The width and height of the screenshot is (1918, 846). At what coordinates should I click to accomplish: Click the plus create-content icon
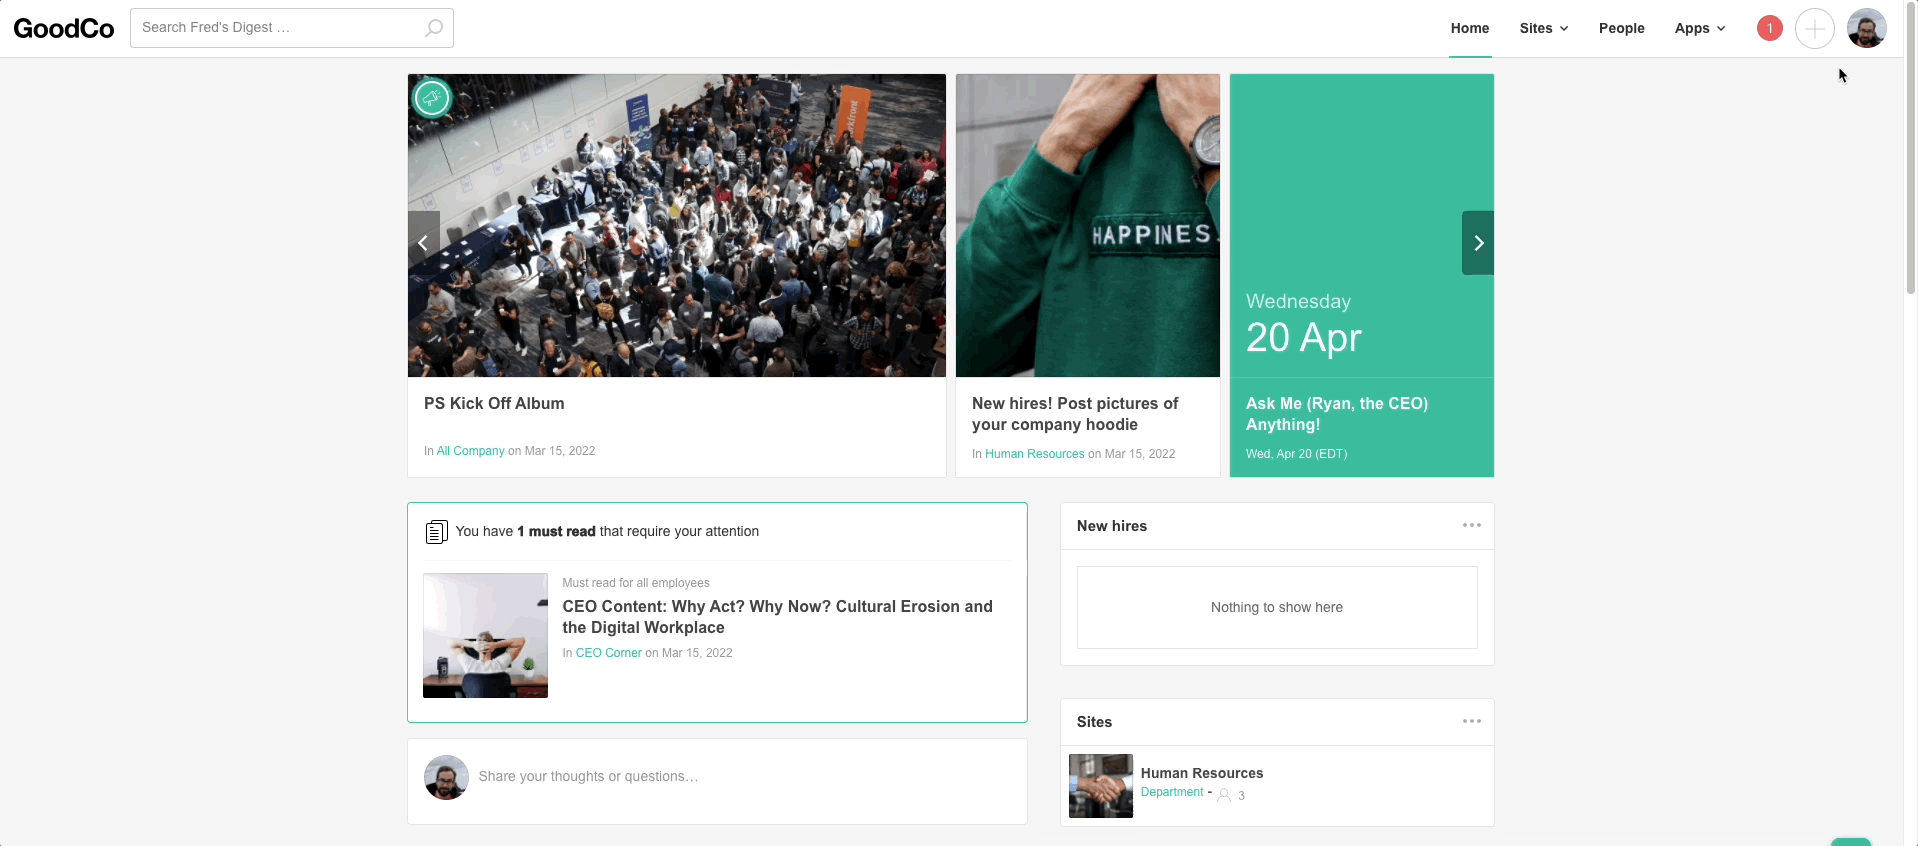coord(1814,28)
